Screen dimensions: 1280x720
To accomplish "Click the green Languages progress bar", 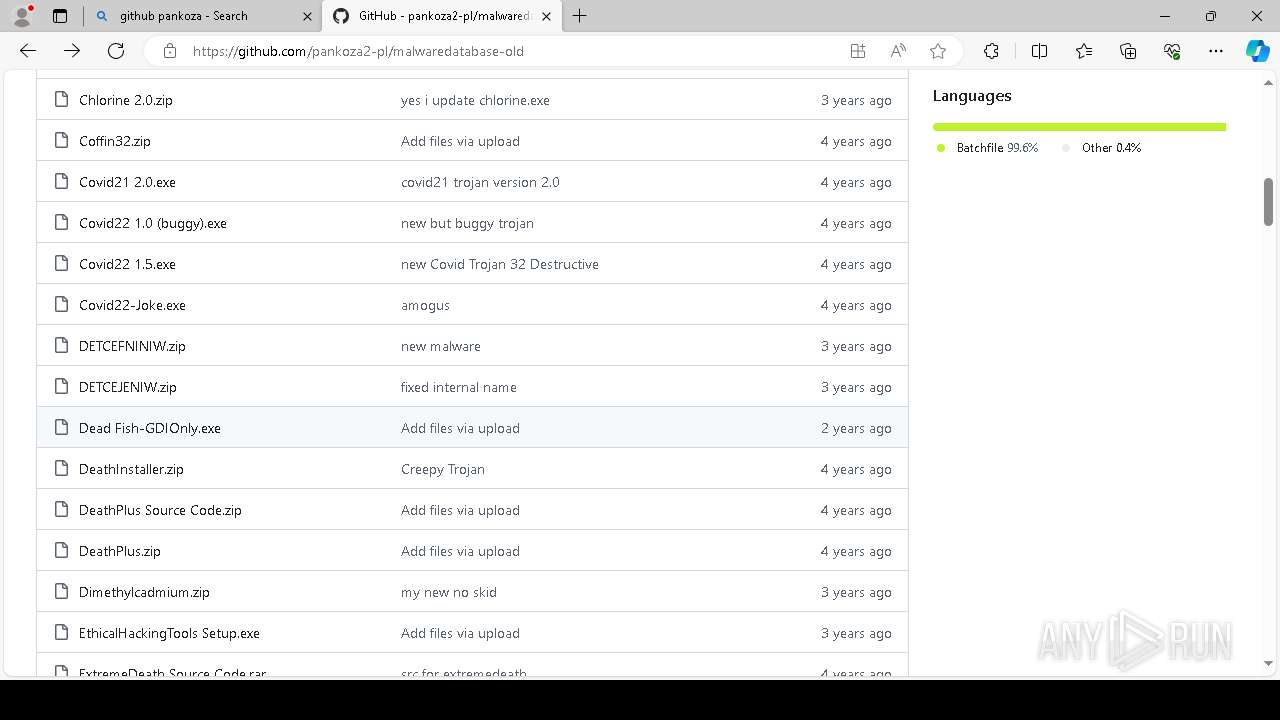I will coord(1079,127).
